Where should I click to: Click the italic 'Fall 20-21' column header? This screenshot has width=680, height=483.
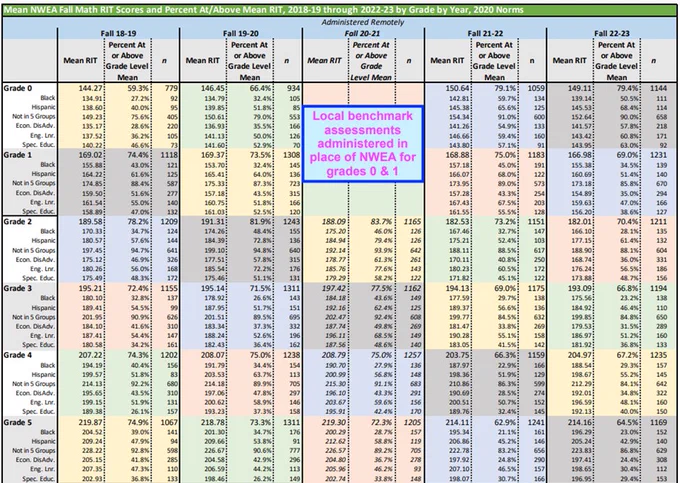pos(363,33)
